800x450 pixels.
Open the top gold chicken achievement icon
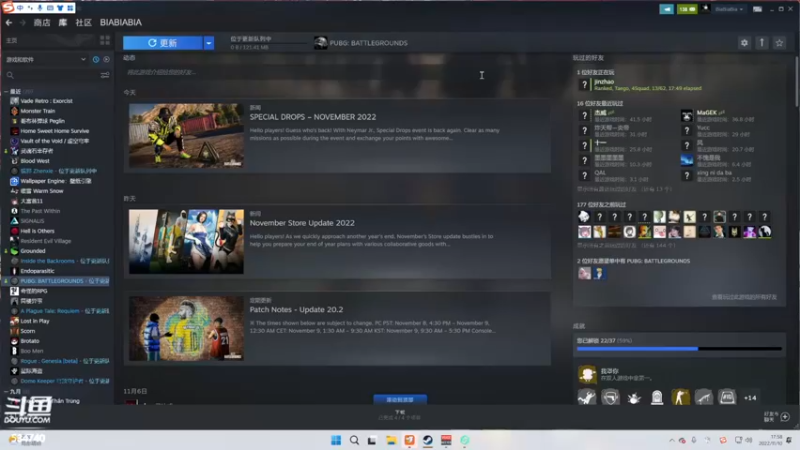(x=587, y=374)
